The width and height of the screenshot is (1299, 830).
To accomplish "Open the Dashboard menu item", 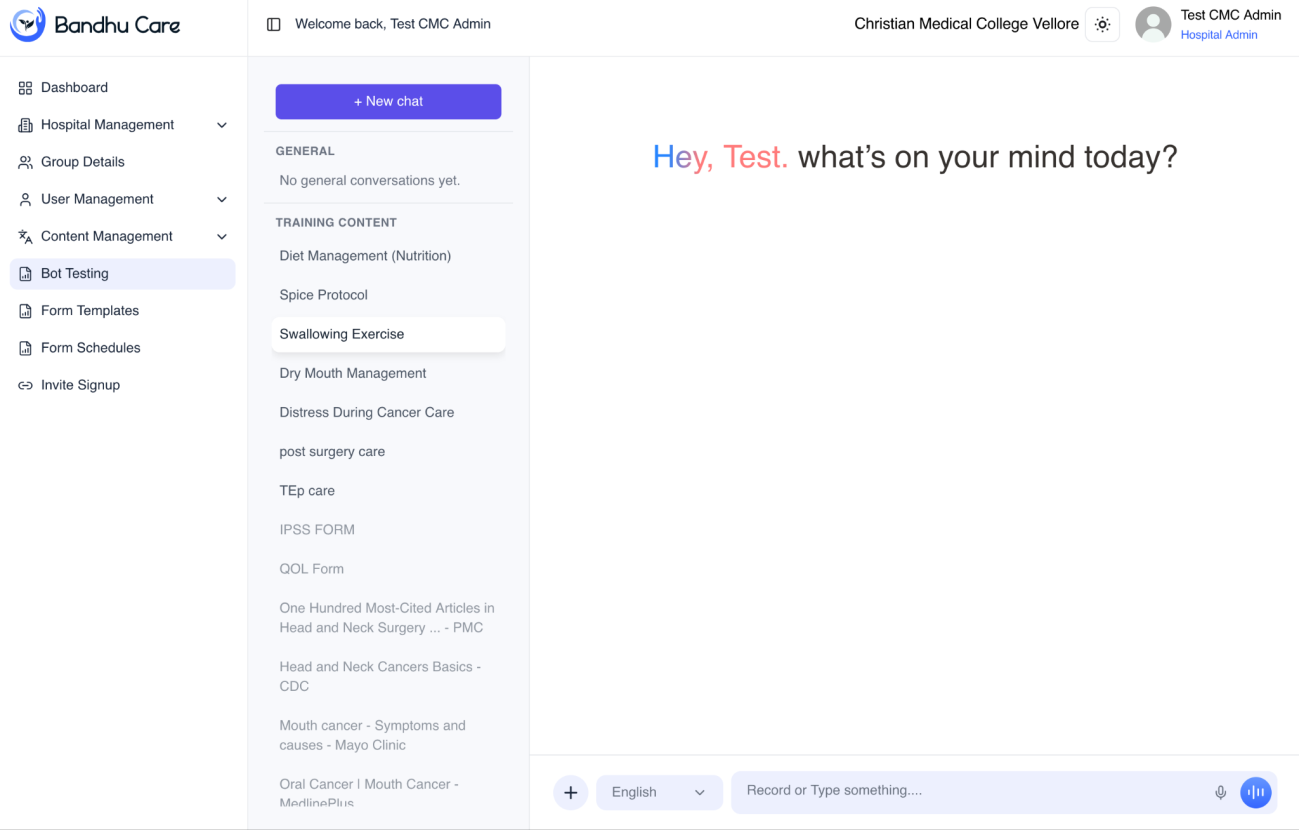I will point(123,88).
